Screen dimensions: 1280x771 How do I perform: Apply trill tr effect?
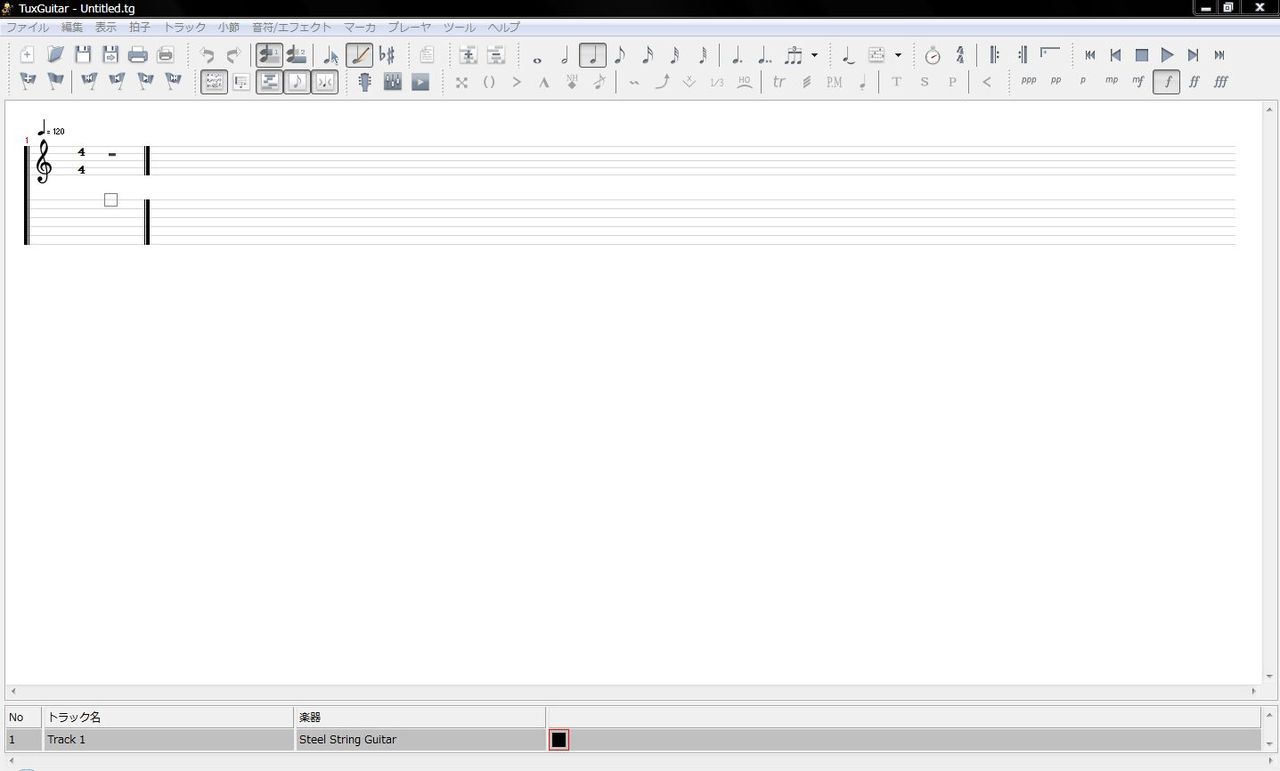tap(779, 82)
